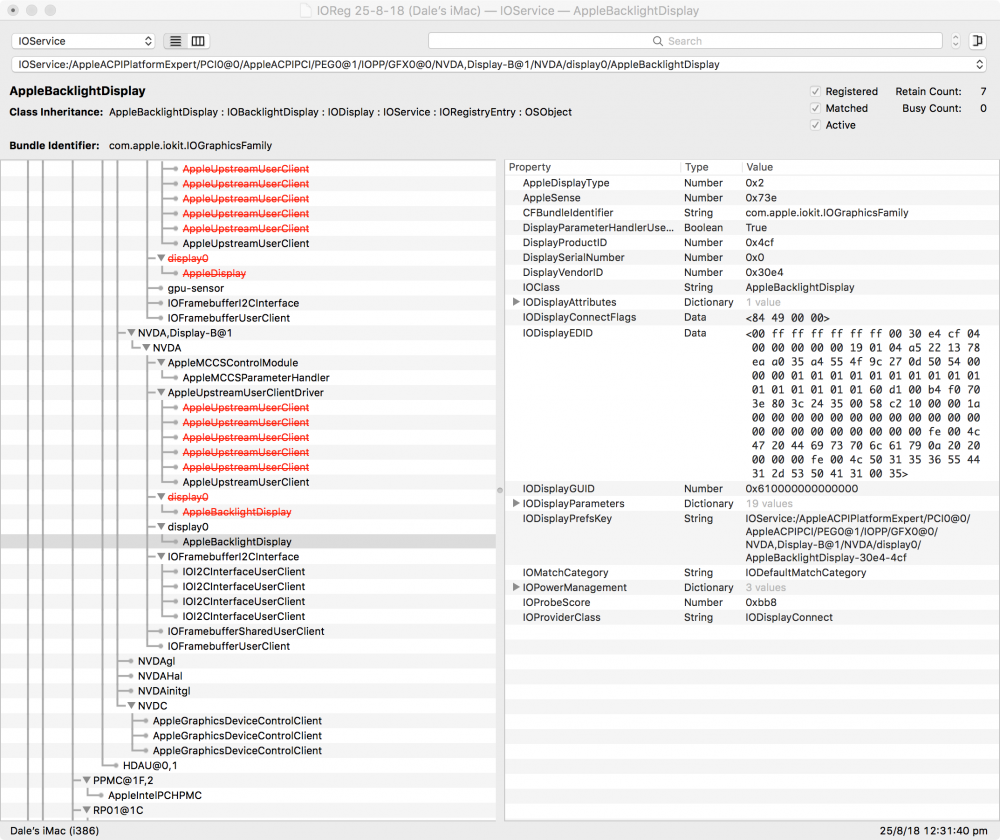Click in the Search field
Image resolution: width=1000 pixels, height=840 pixels.
pyautogui.click(x=685, y=41)
